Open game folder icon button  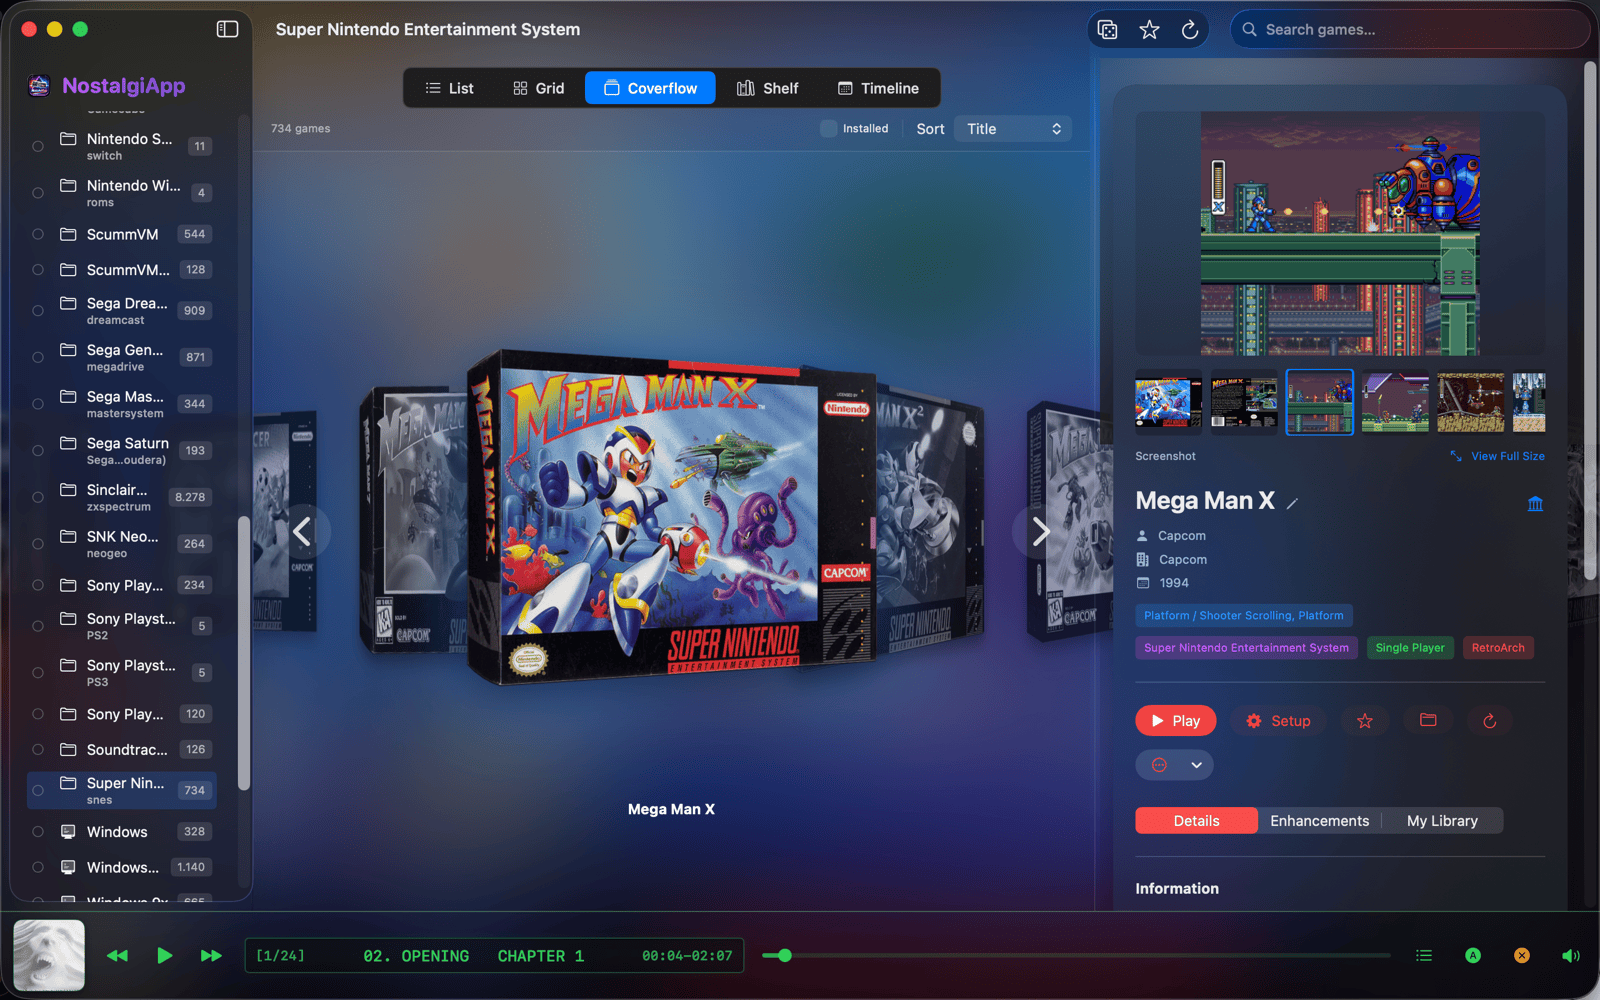tap(1428, 720)
